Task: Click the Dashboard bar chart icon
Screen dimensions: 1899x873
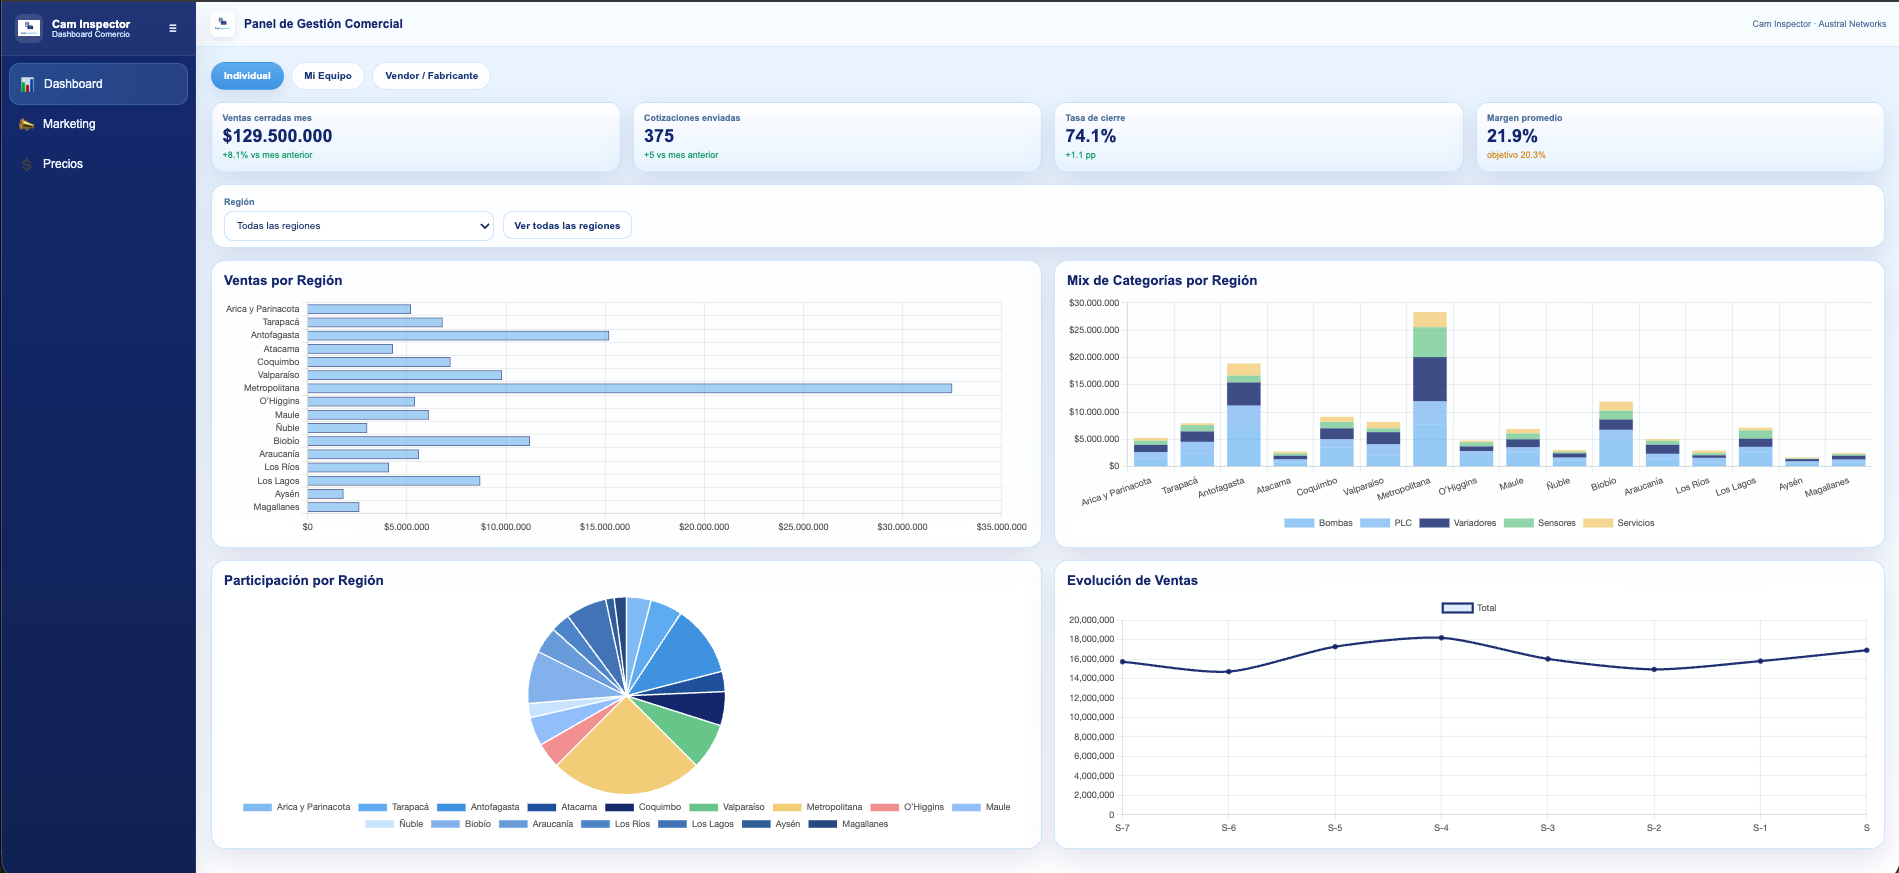Action: click(x=27, y=84)
